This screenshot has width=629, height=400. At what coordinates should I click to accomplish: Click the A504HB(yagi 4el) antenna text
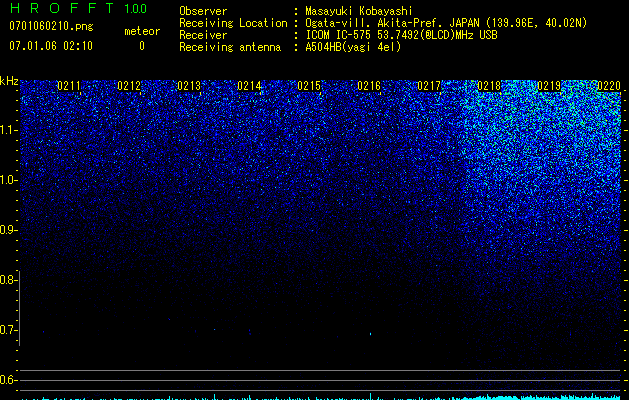(x=353, y=47)
